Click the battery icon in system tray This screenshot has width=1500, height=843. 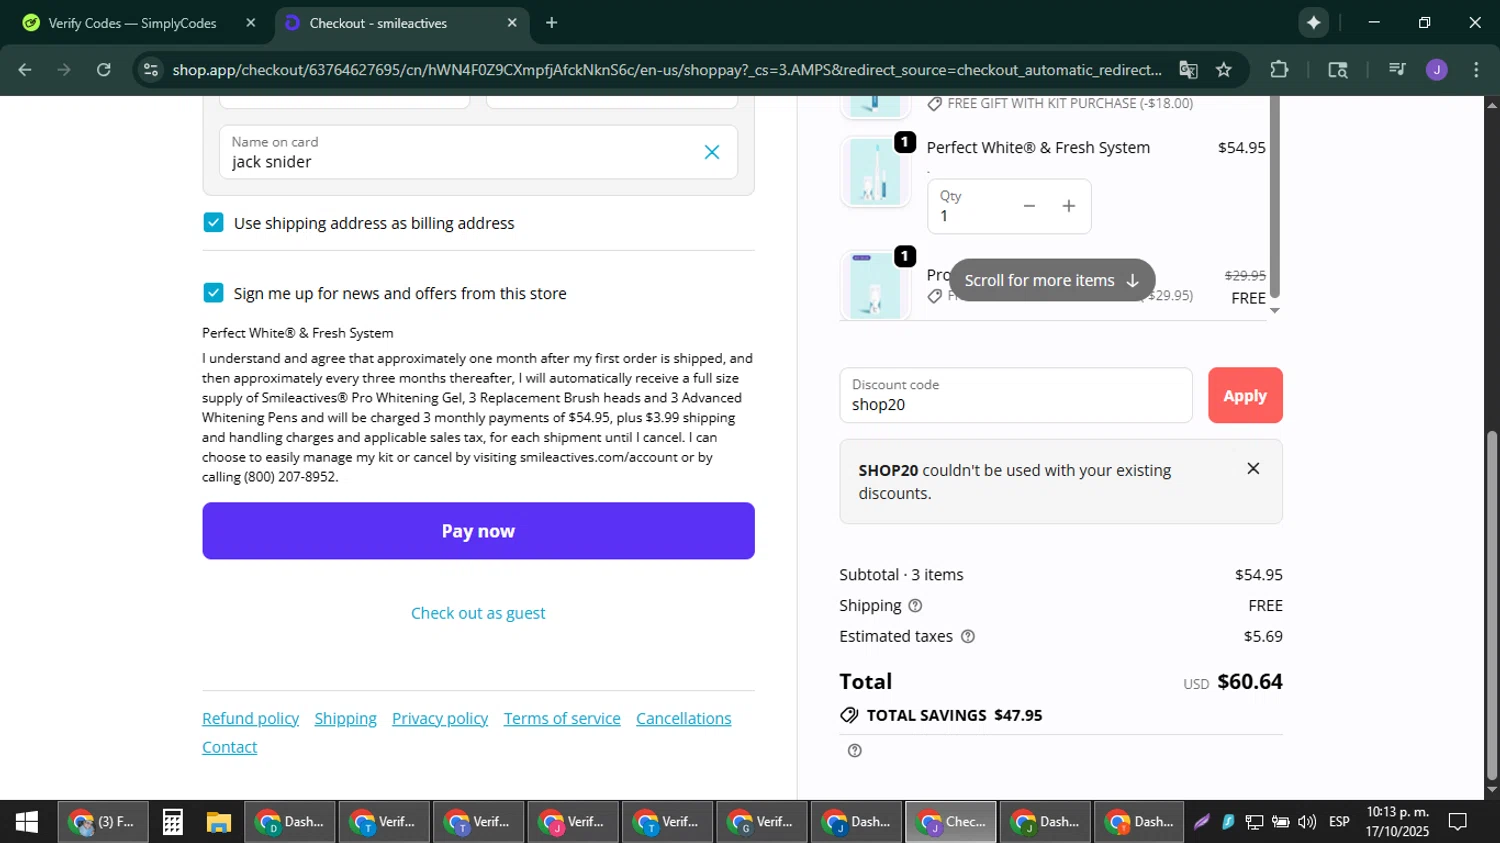click(x=1280, y=822)
